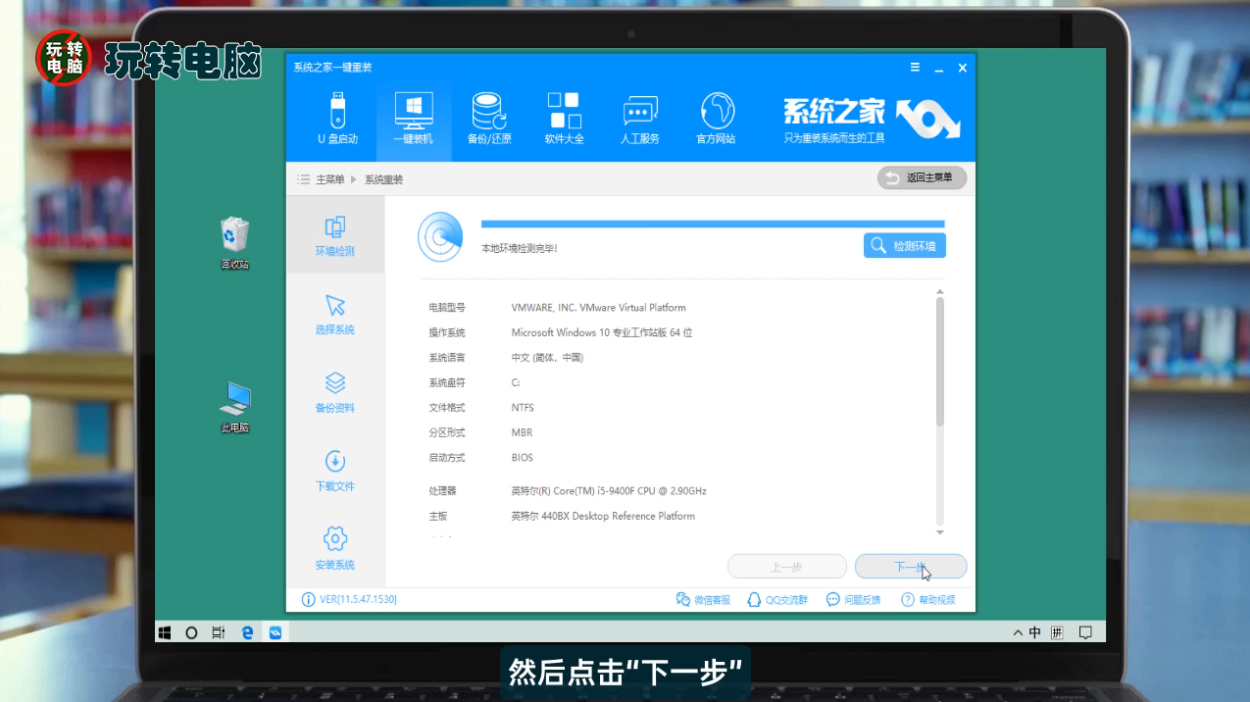Open 问题反馈 link

point(853,600)
